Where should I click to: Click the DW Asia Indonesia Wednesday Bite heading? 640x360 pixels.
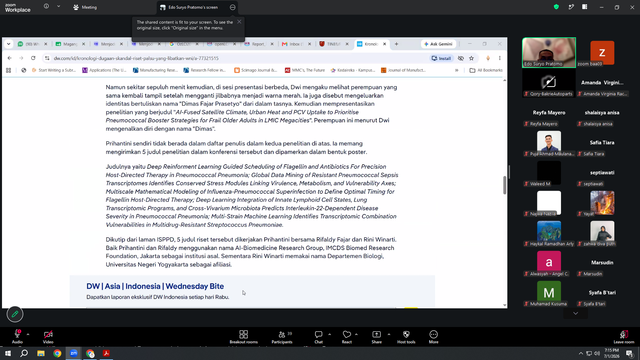[155, 286]
